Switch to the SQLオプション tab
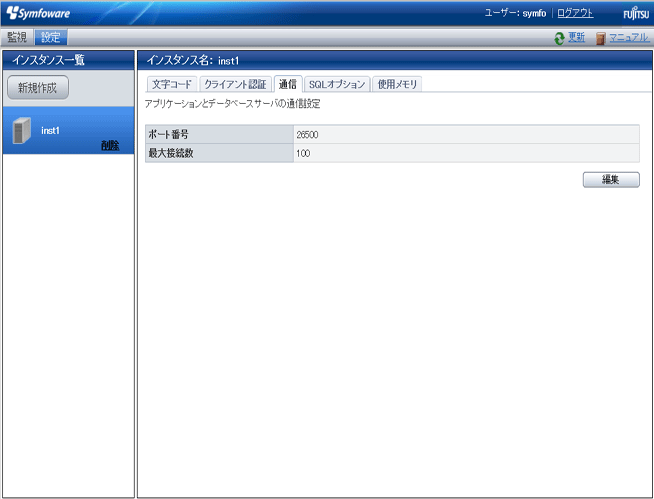The width and height of the screenshot is (654, 499). pyautogui.click(x=337, y=84)
